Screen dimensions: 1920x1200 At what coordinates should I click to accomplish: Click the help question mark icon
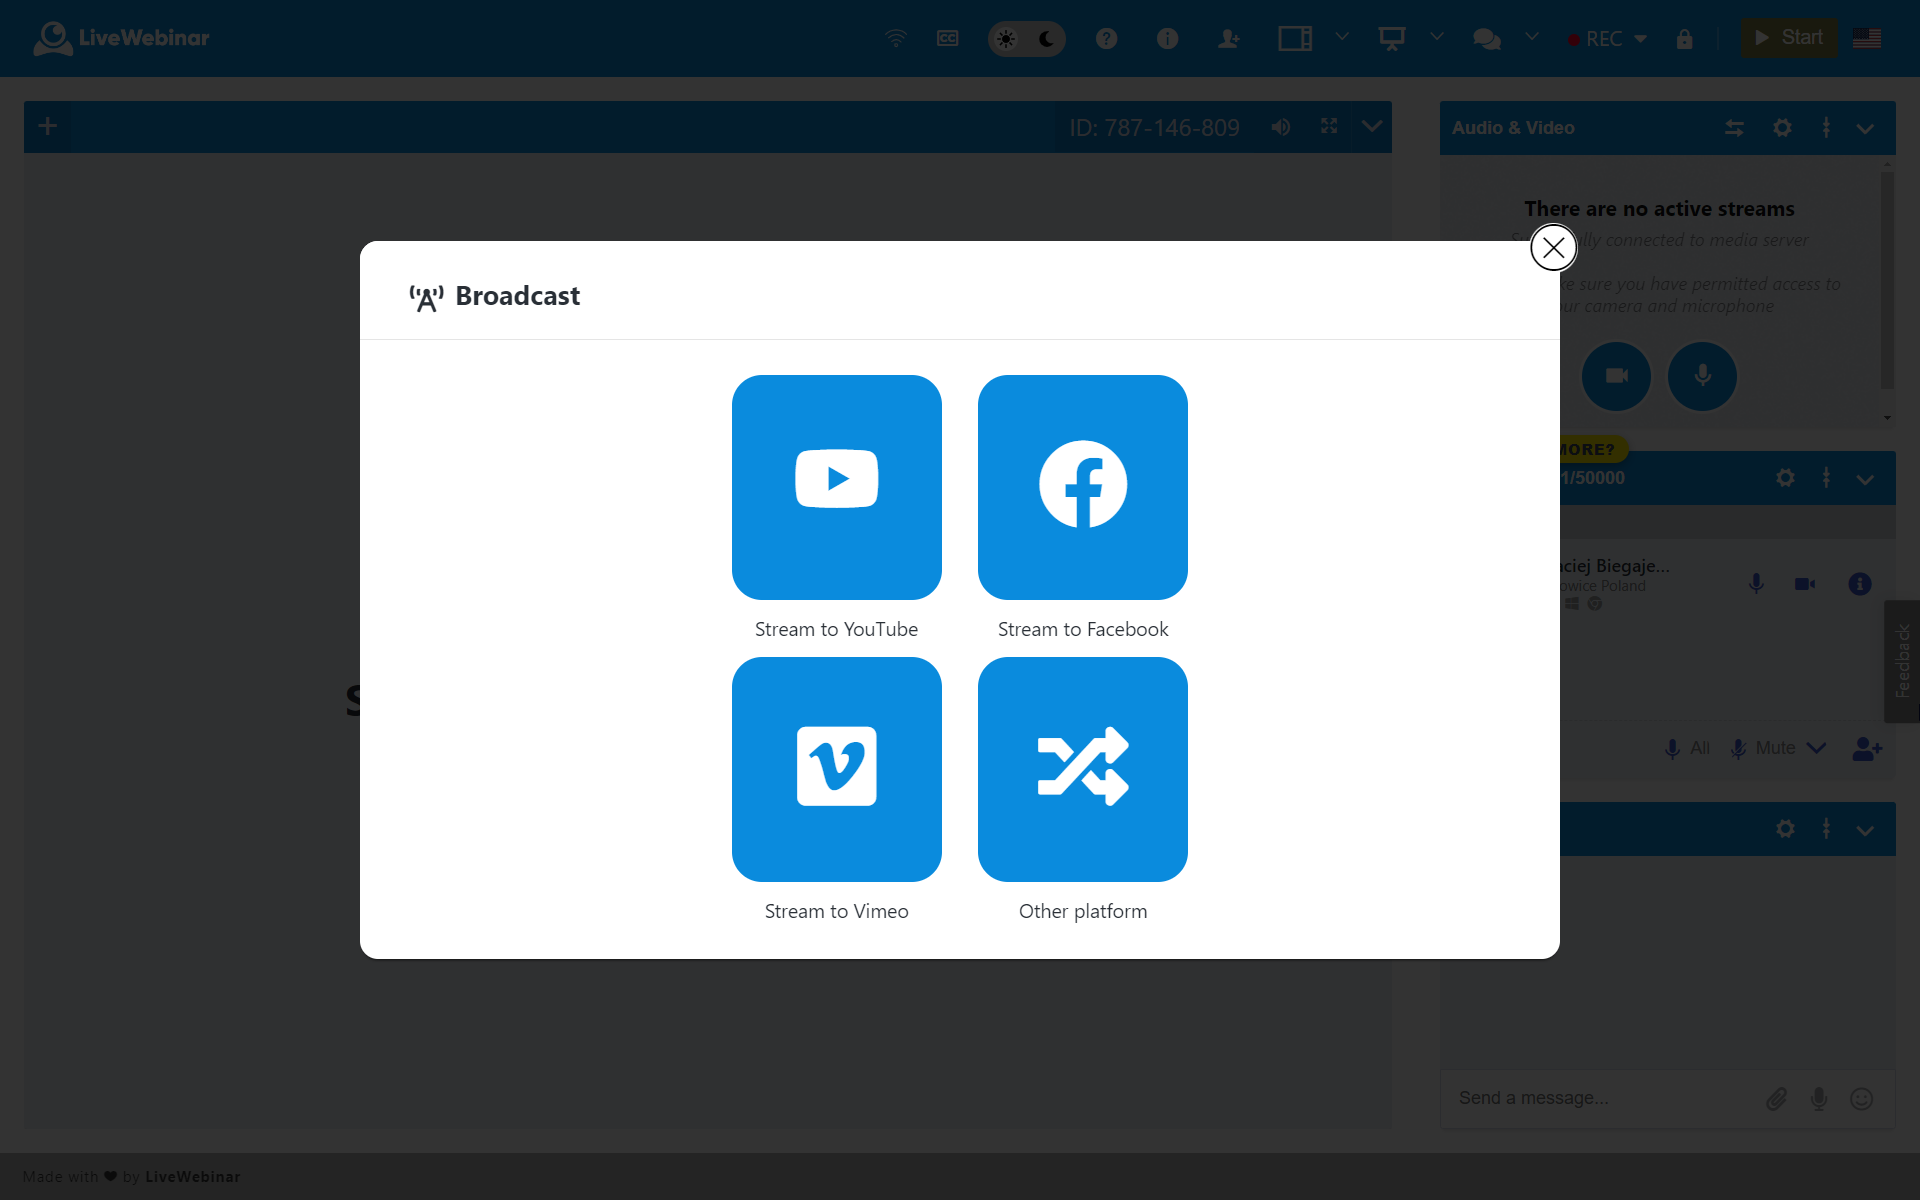click(x=1106, y=39)
